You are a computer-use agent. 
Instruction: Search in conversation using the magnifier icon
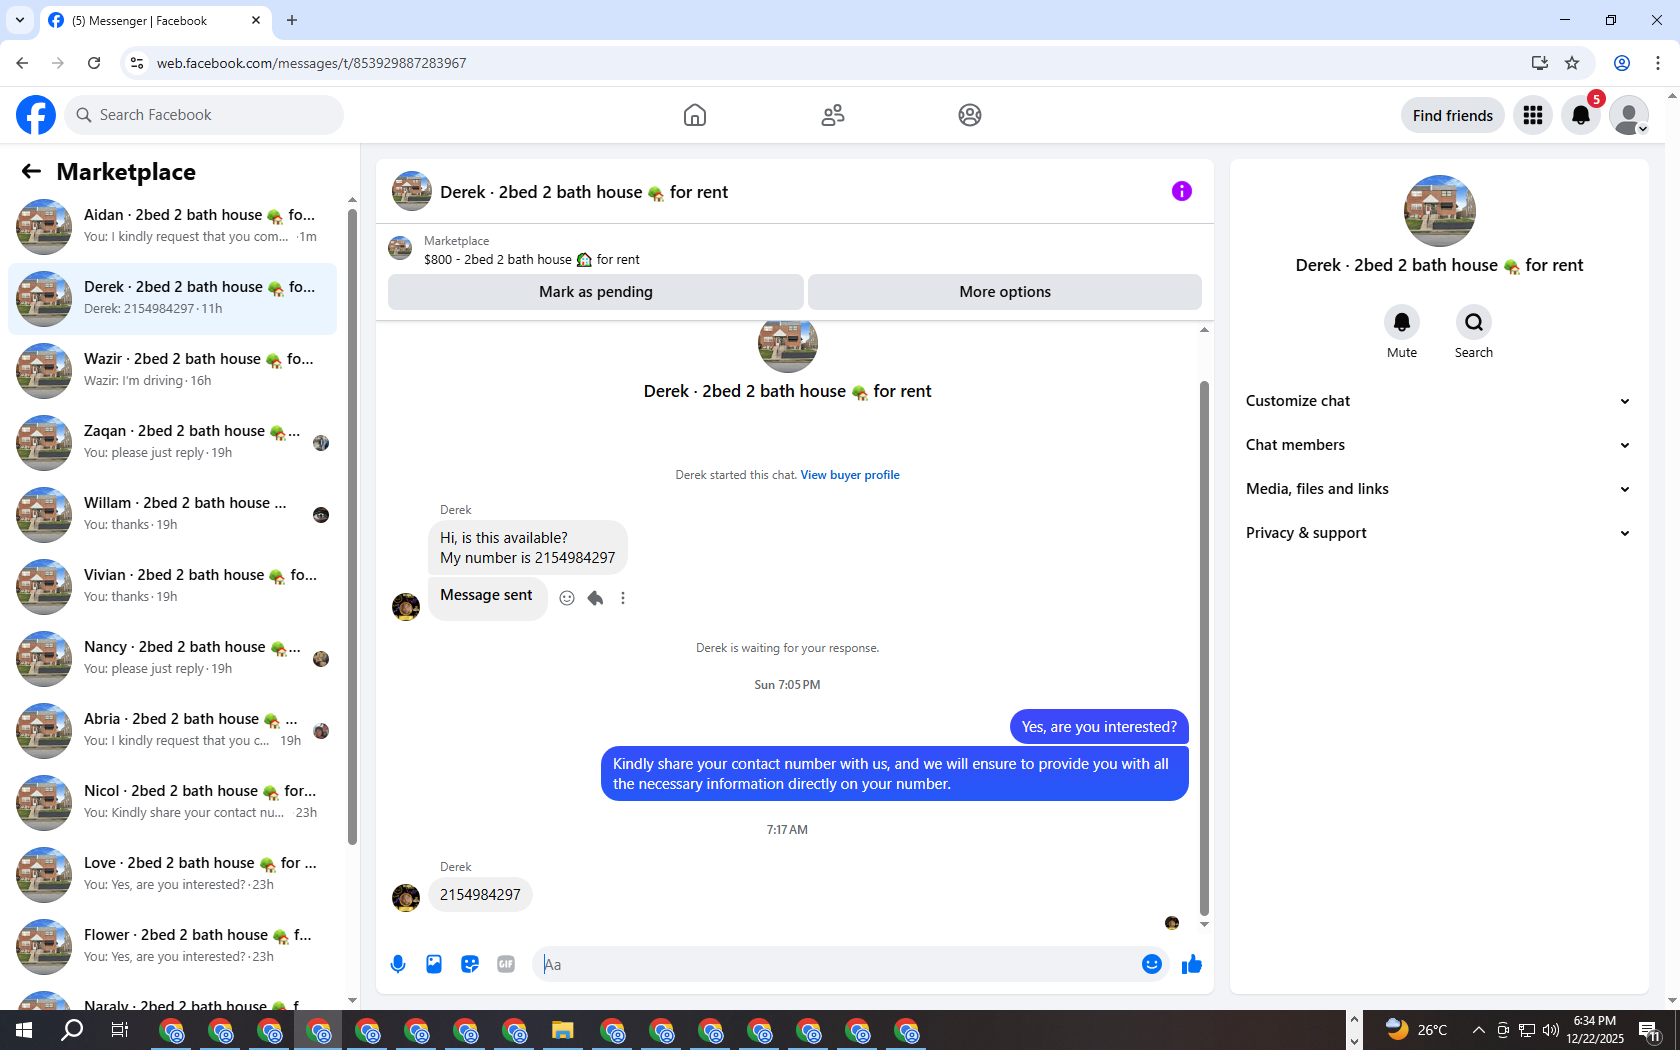pyautogui.click(x=1474, y=322)
